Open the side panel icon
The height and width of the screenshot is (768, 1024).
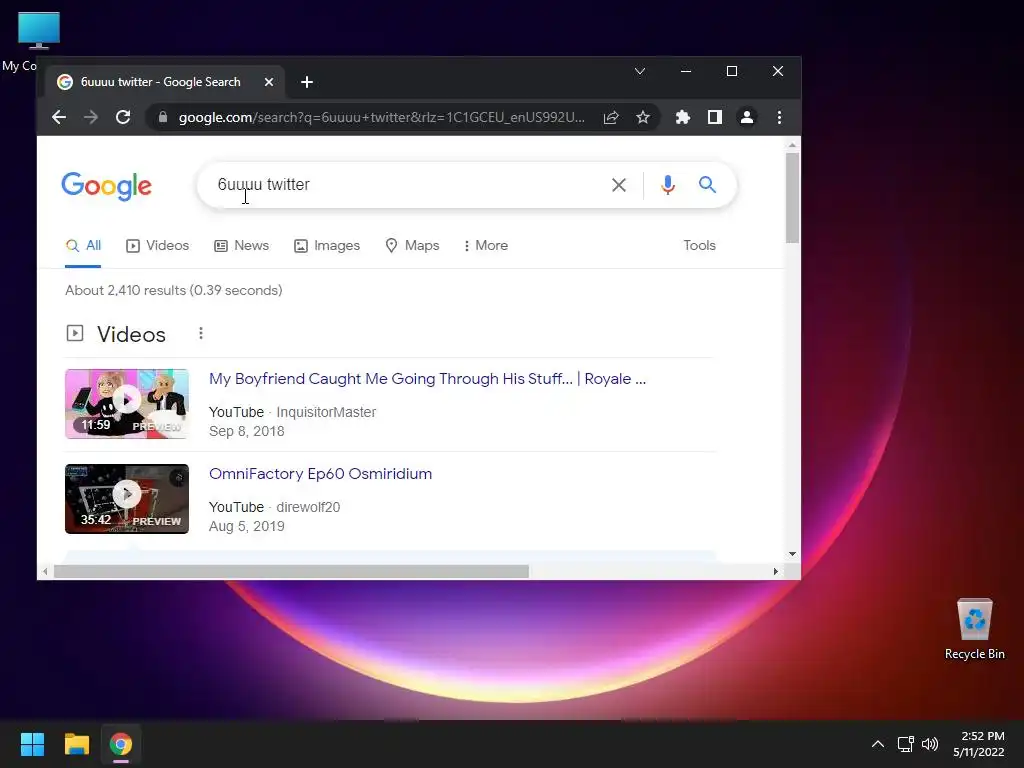point(714,118)
